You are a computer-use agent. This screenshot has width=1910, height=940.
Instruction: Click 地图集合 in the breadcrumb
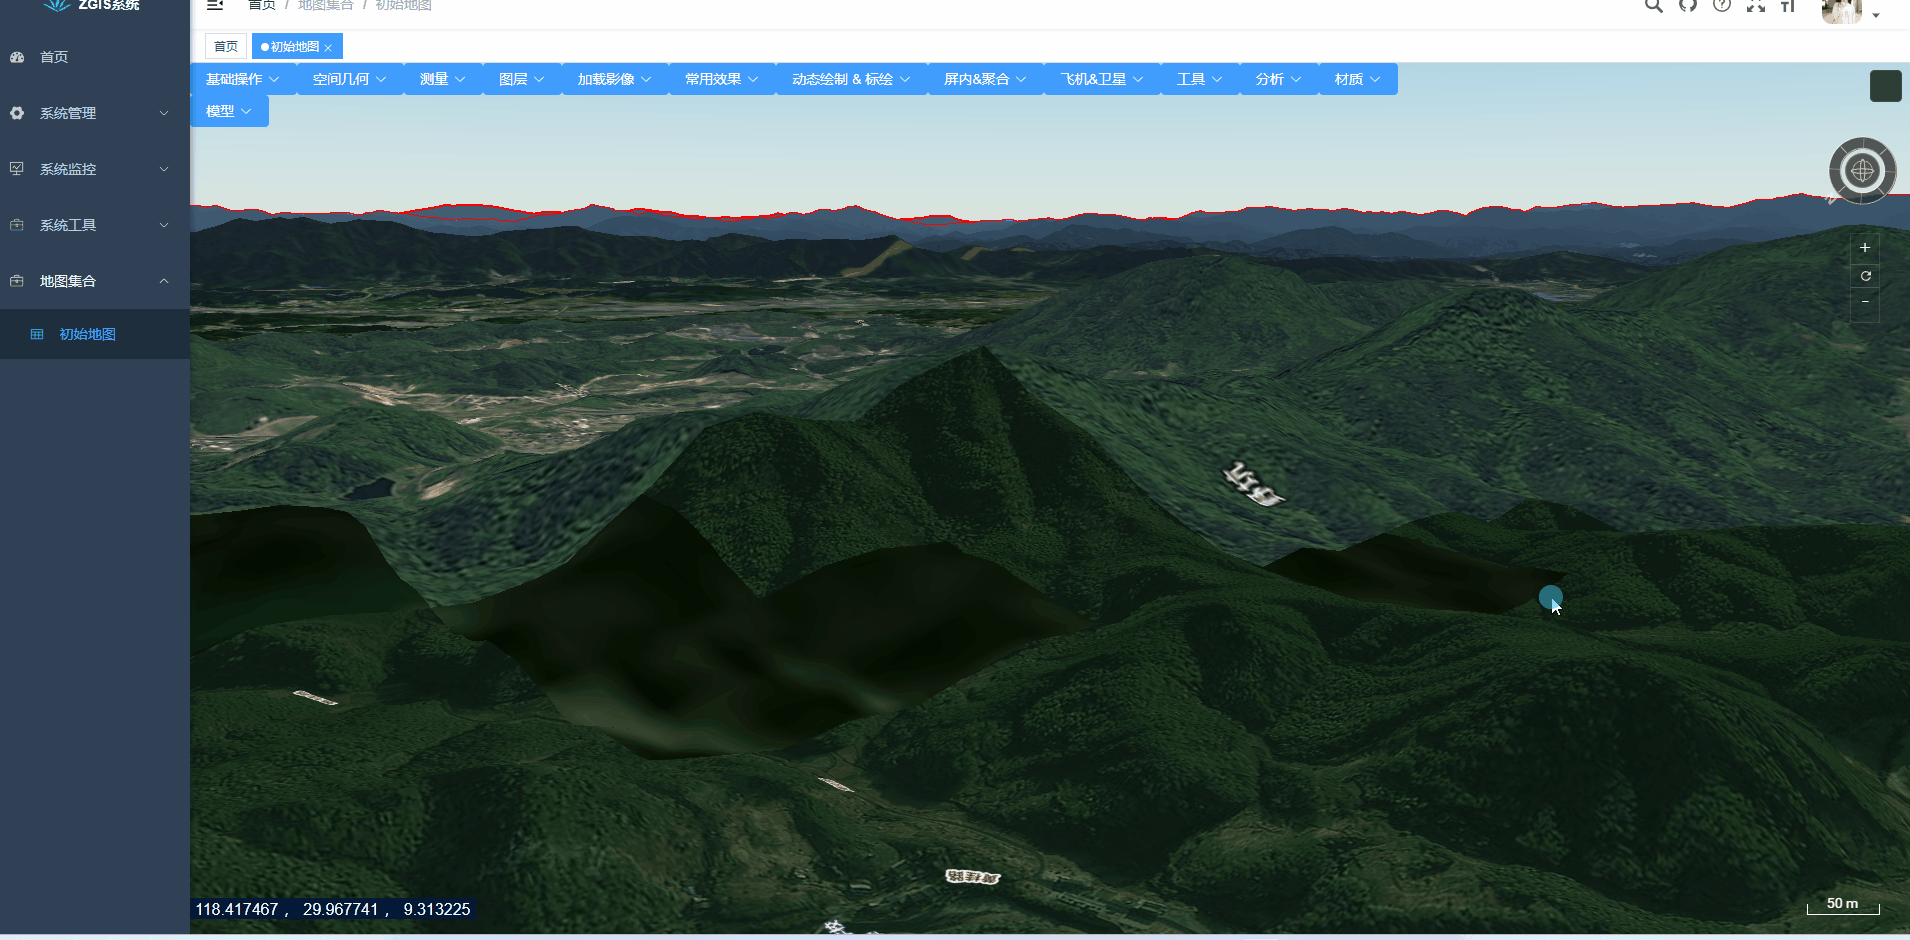[326, 5]
